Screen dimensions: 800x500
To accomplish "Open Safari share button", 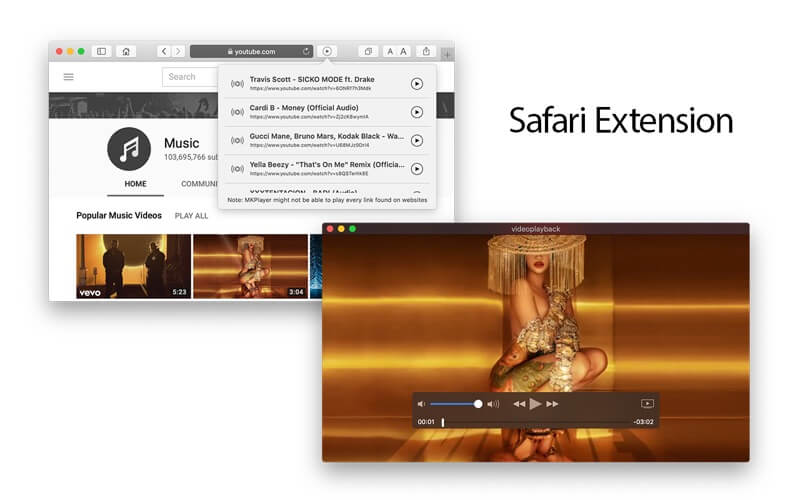I will (x=426, y=52).
